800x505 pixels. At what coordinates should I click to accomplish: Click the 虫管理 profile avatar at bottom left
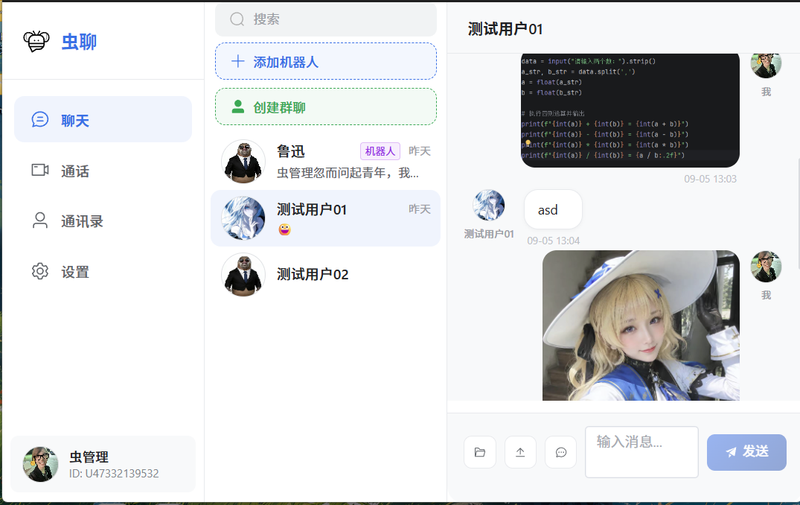(40, 464)
